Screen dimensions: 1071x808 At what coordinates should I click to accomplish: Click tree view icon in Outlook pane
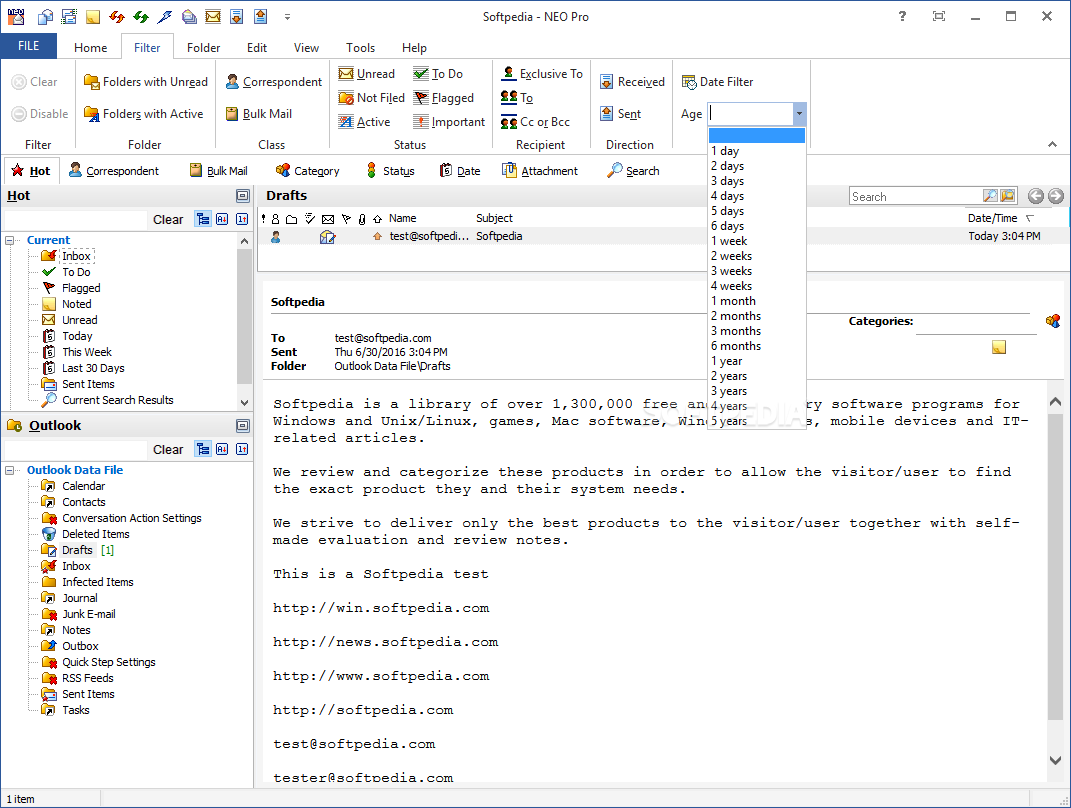203,449
